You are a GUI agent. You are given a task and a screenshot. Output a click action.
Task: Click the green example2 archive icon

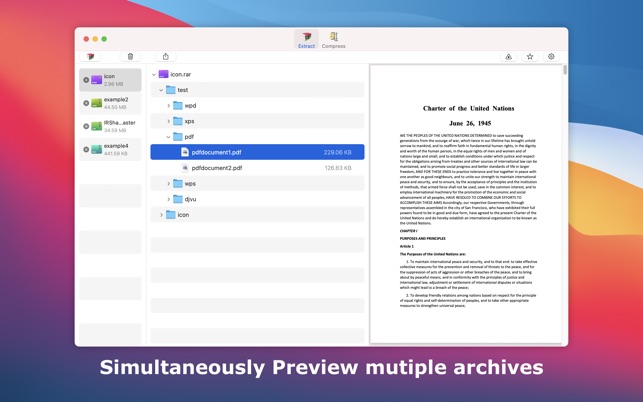click(96, 103)
